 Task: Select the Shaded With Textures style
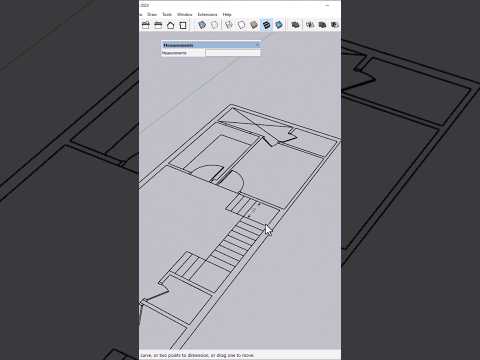266,25
